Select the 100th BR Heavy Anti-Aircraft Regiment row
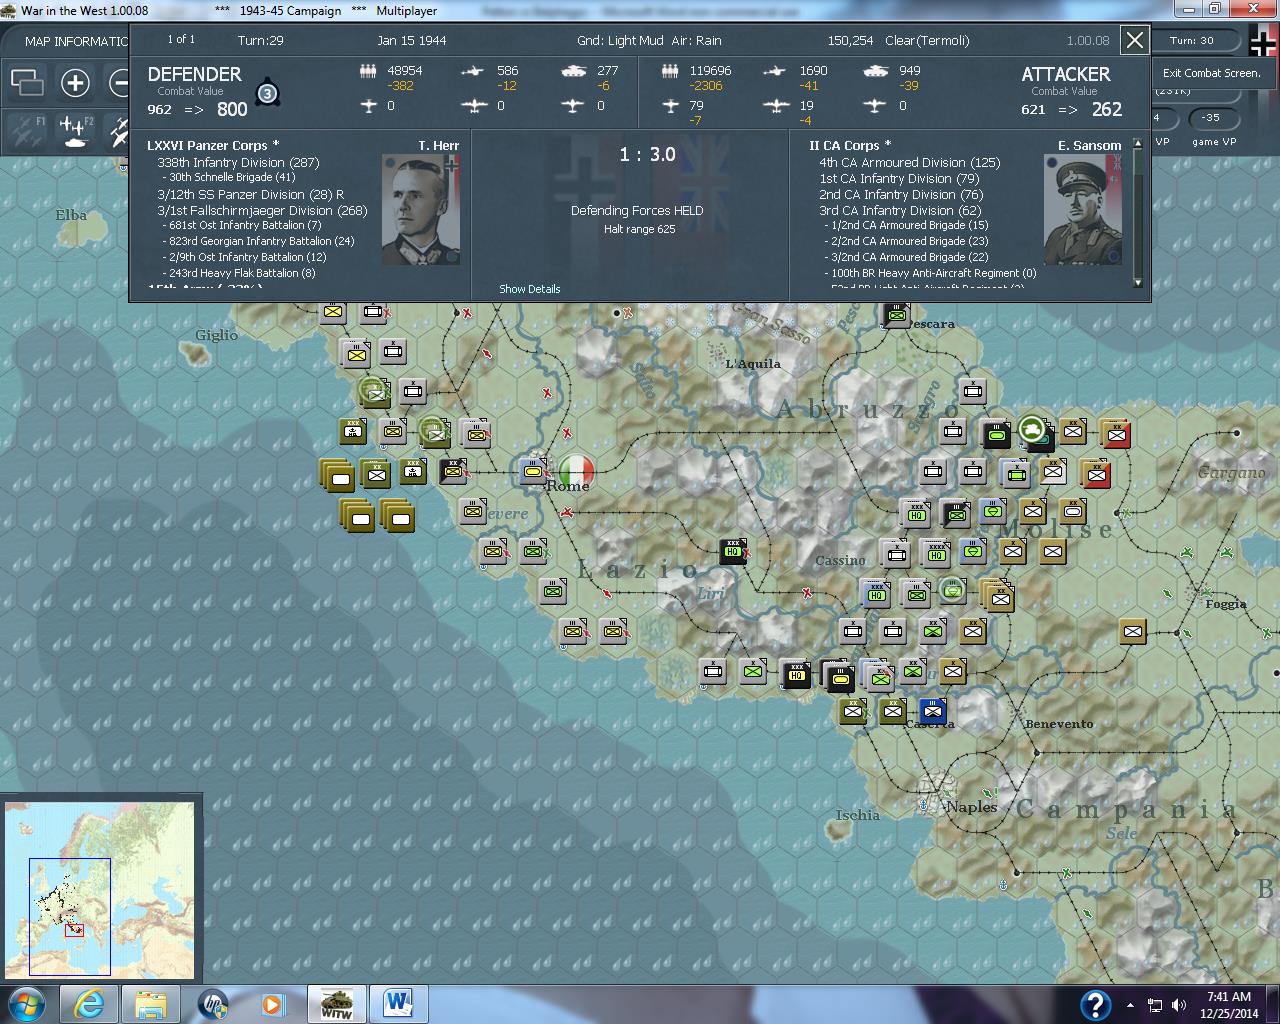This screenshot has height=1024, width=1280. pos(931,273)
